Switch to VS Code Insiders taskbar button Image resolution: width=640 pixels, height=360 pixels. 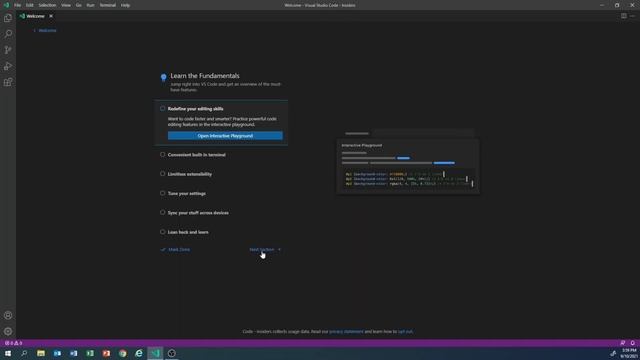(x=156, y=353)
